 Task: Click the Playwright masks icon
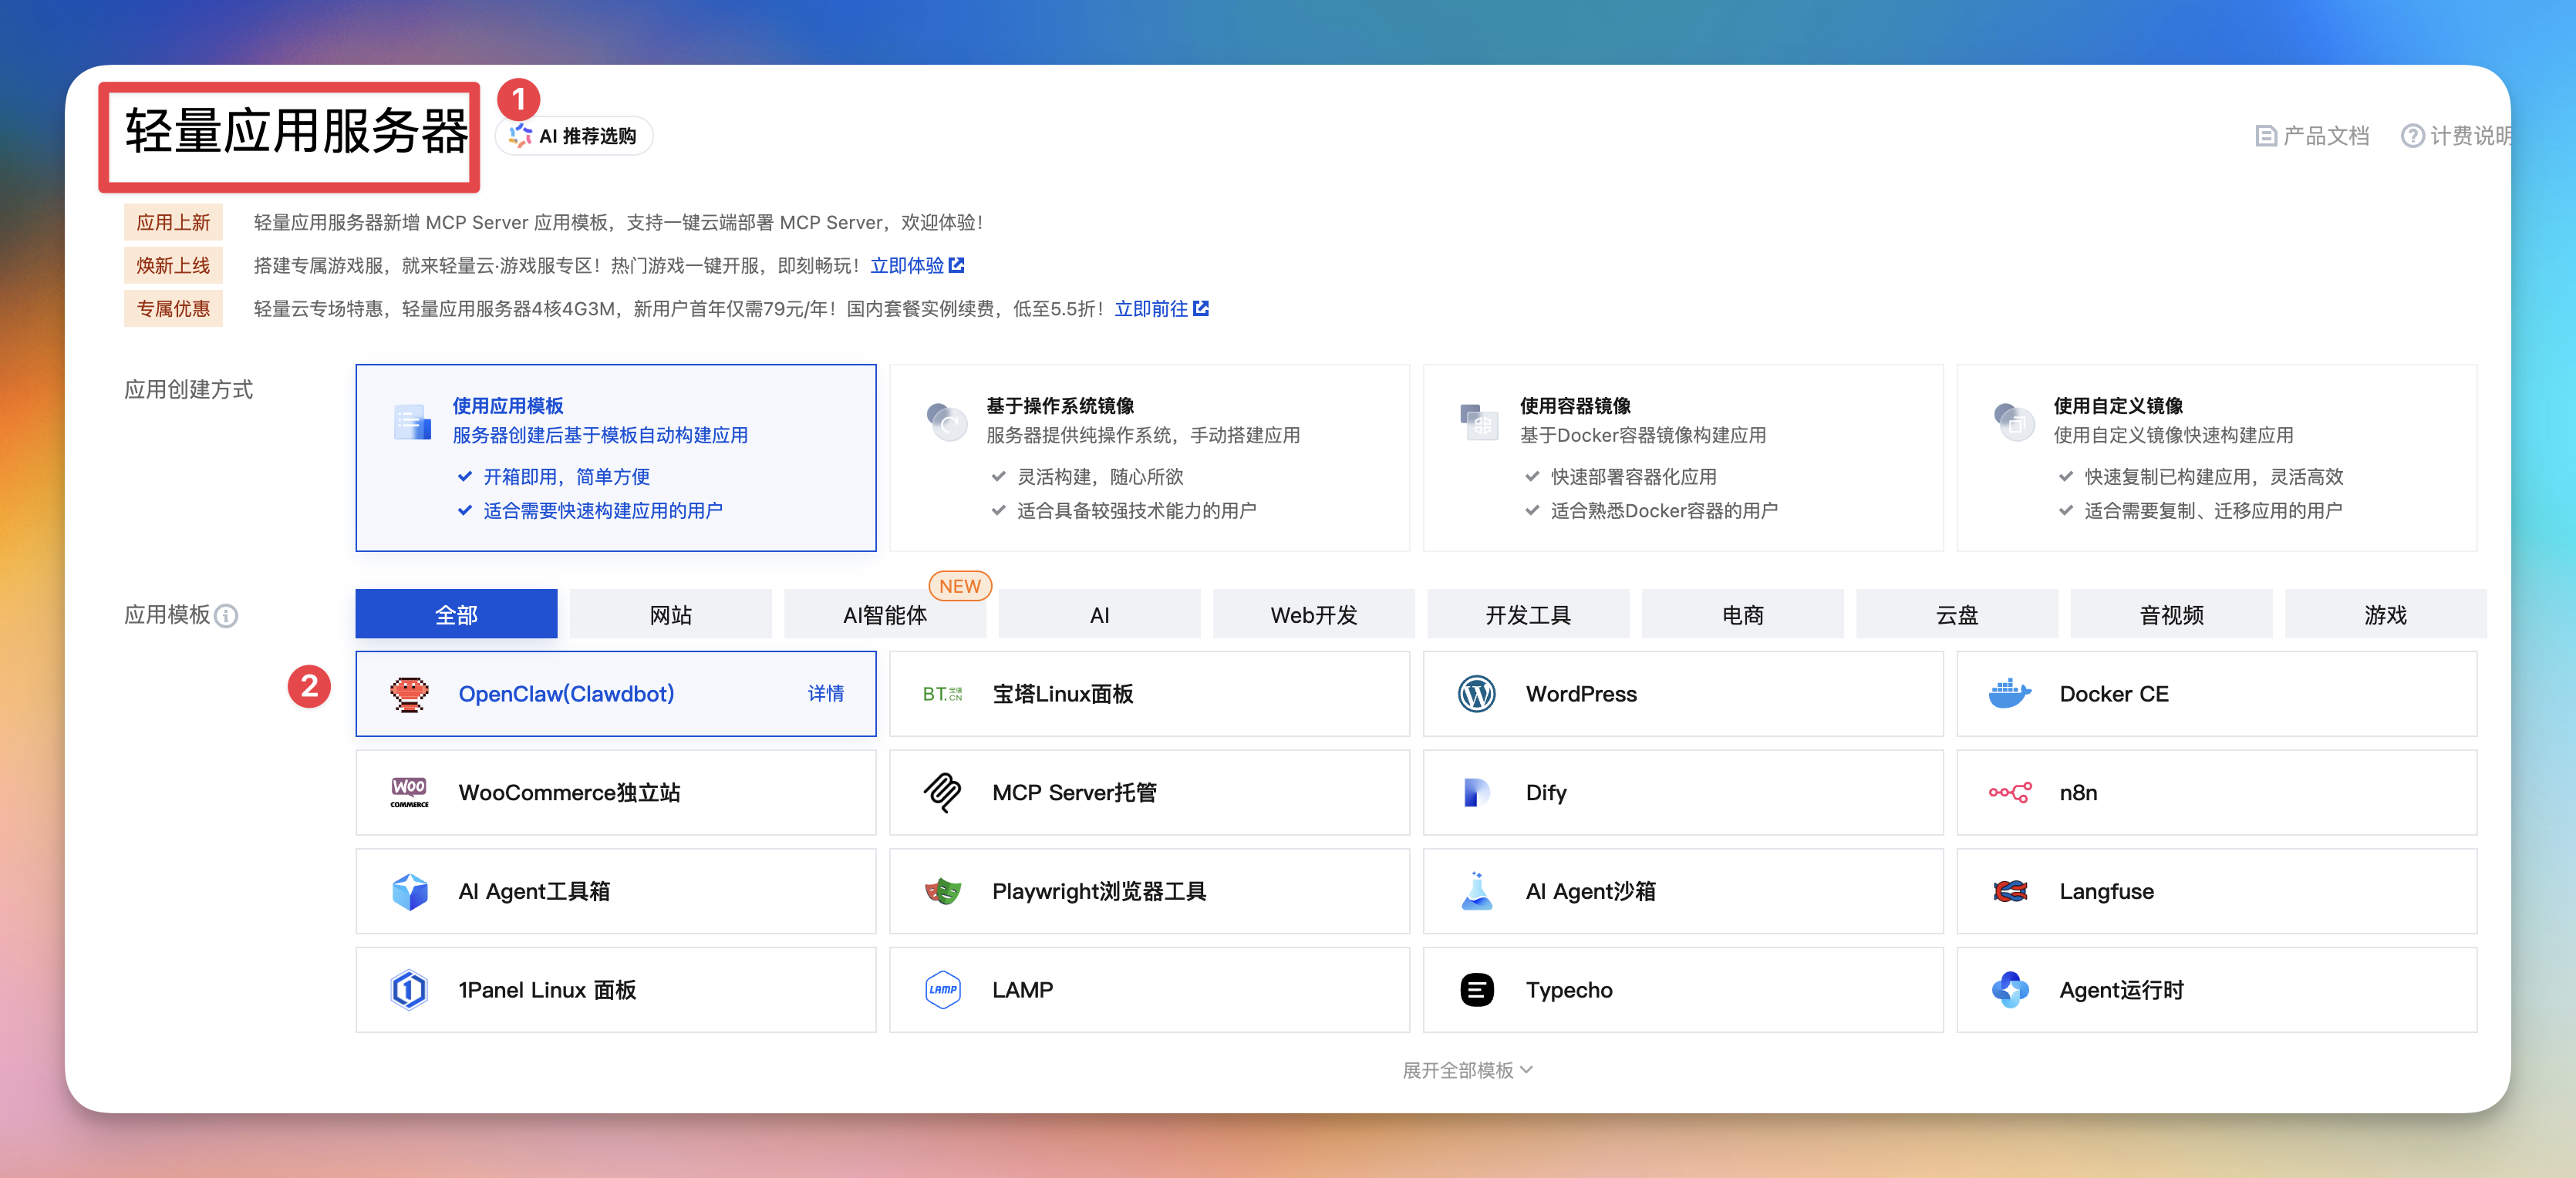click(x=942, y=891)
